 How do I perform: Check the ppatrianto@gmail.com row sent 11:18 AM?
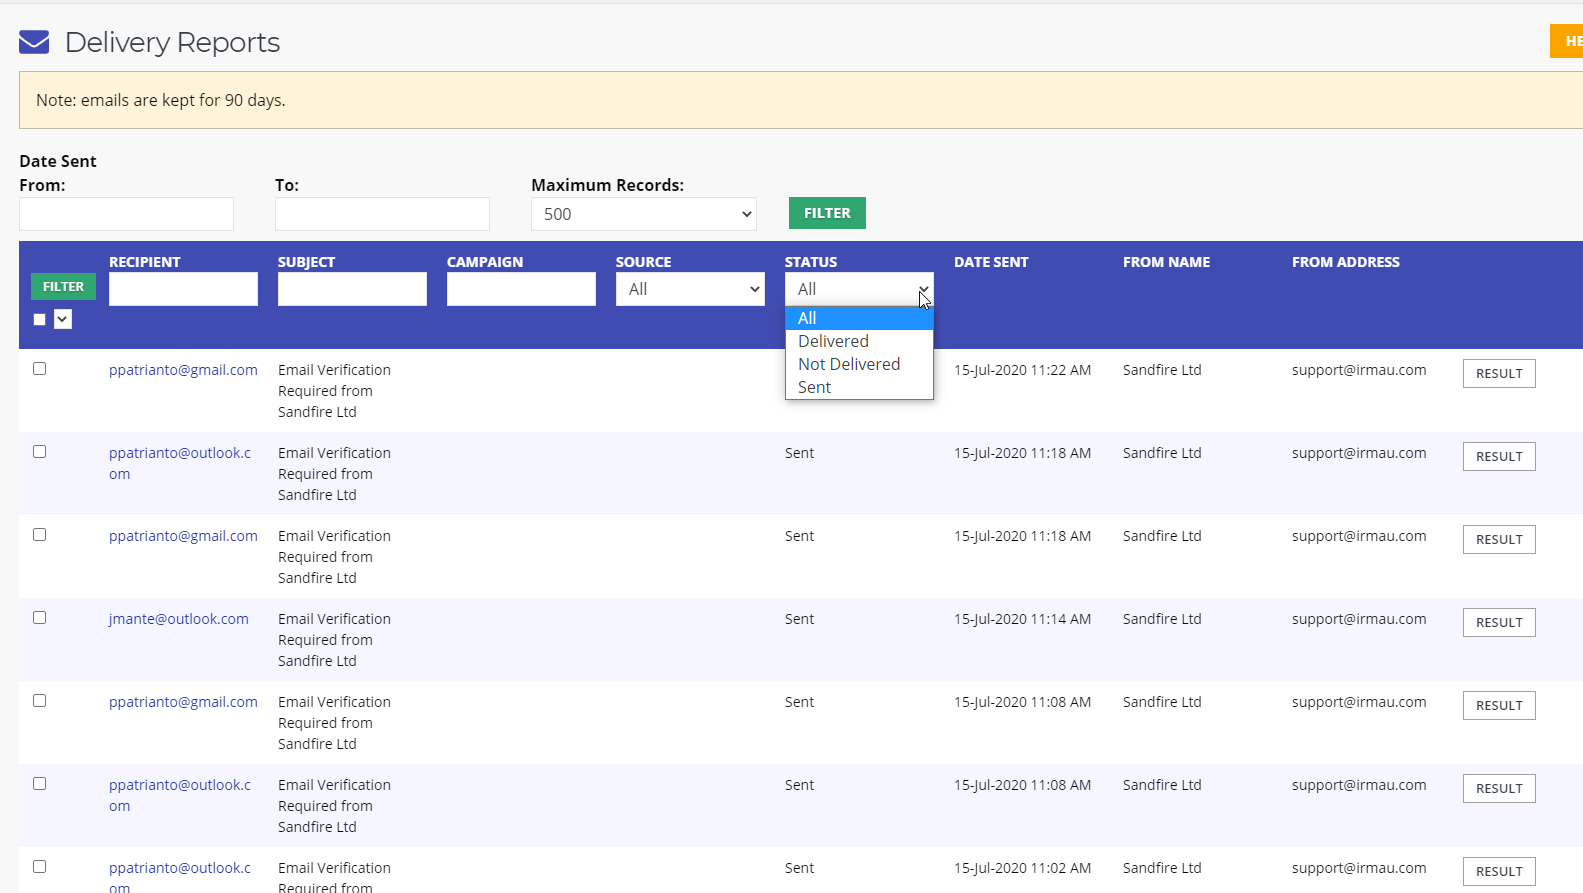(39, 534)
